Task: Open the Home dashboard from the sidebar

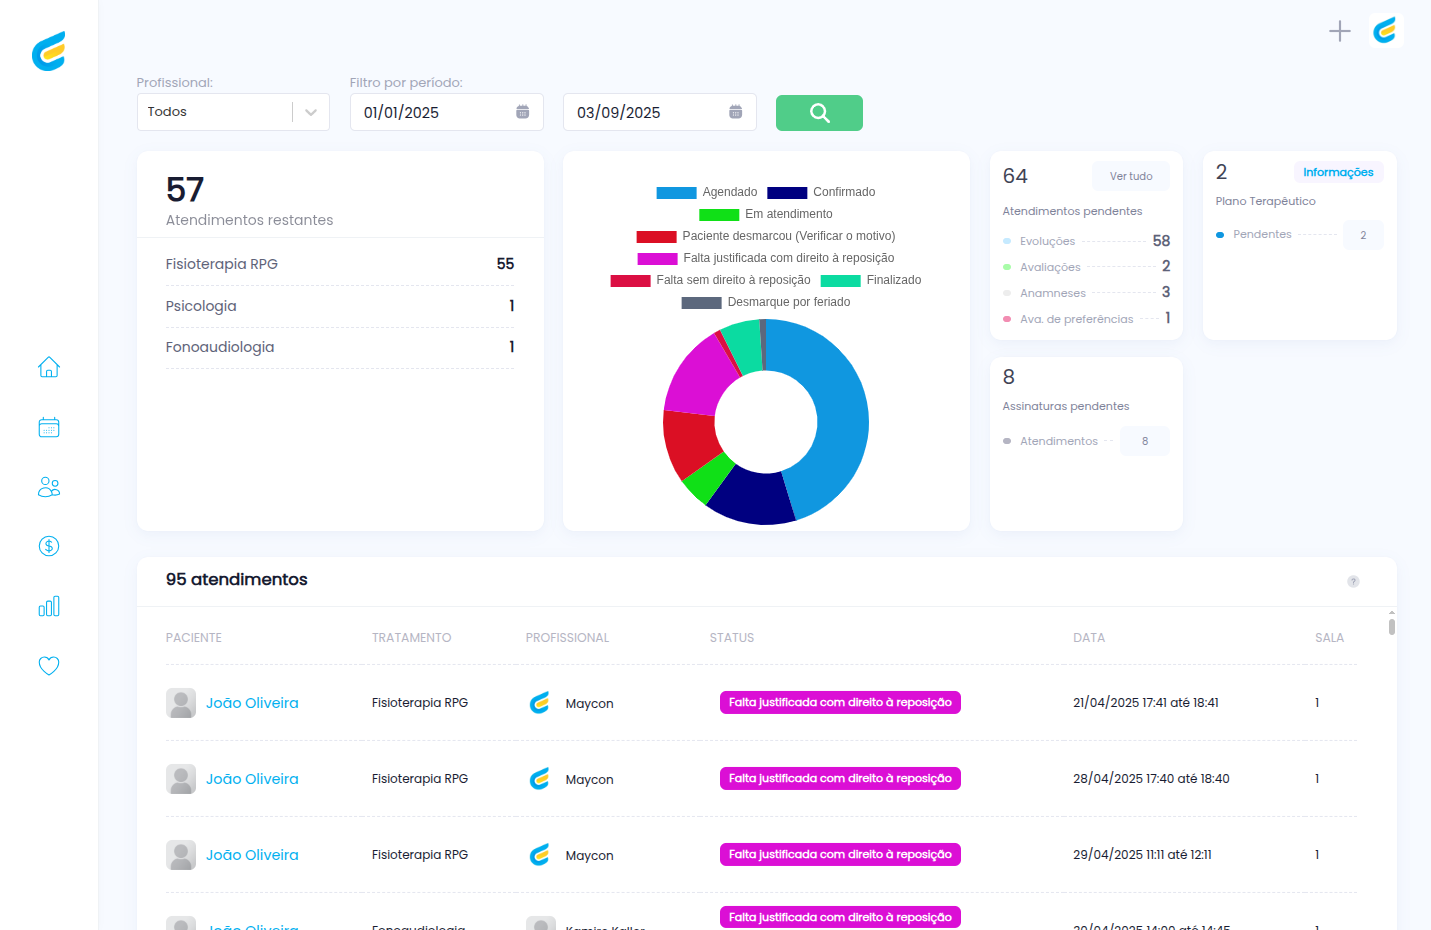Action: point(48,367)
